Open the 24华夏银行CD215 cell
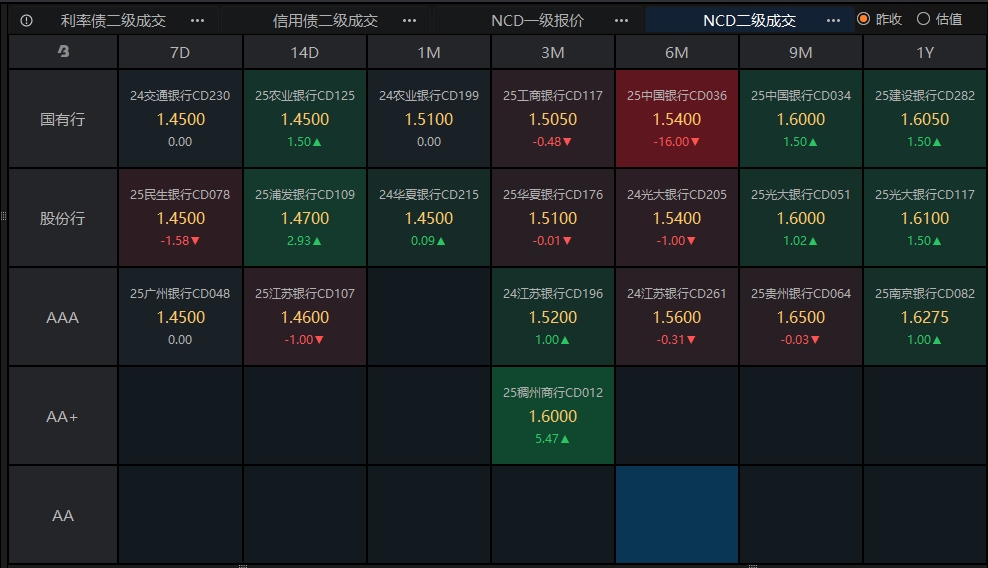988x568 pixels. (x=429, y=217)
